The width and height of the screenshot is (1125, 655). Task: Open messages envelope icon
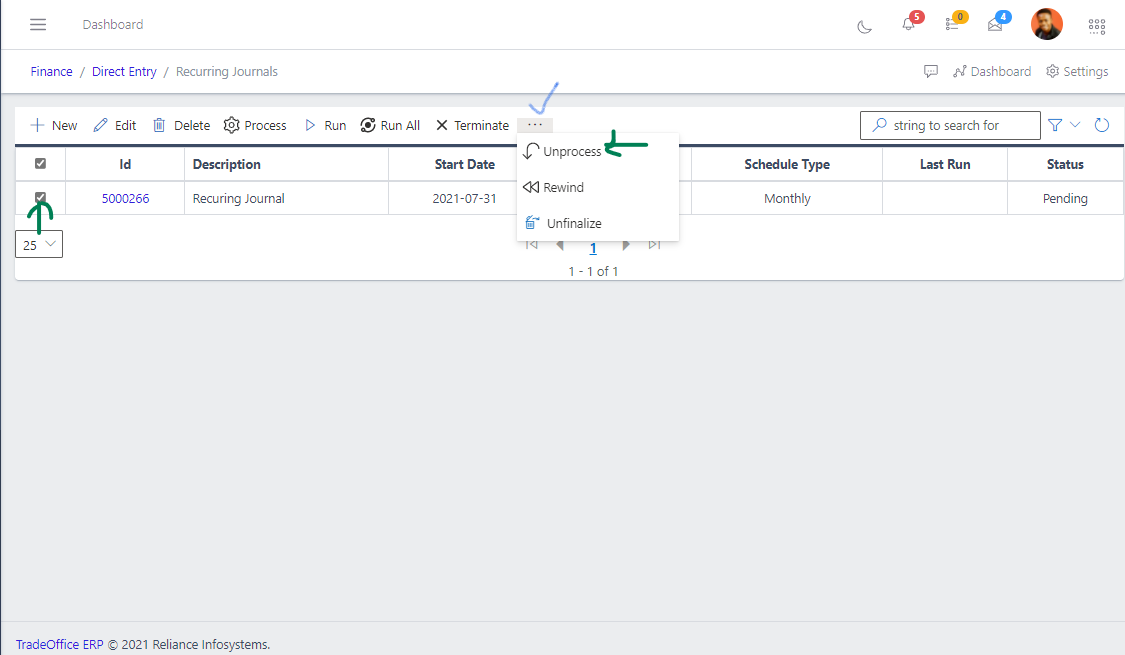tap(995, 24)
